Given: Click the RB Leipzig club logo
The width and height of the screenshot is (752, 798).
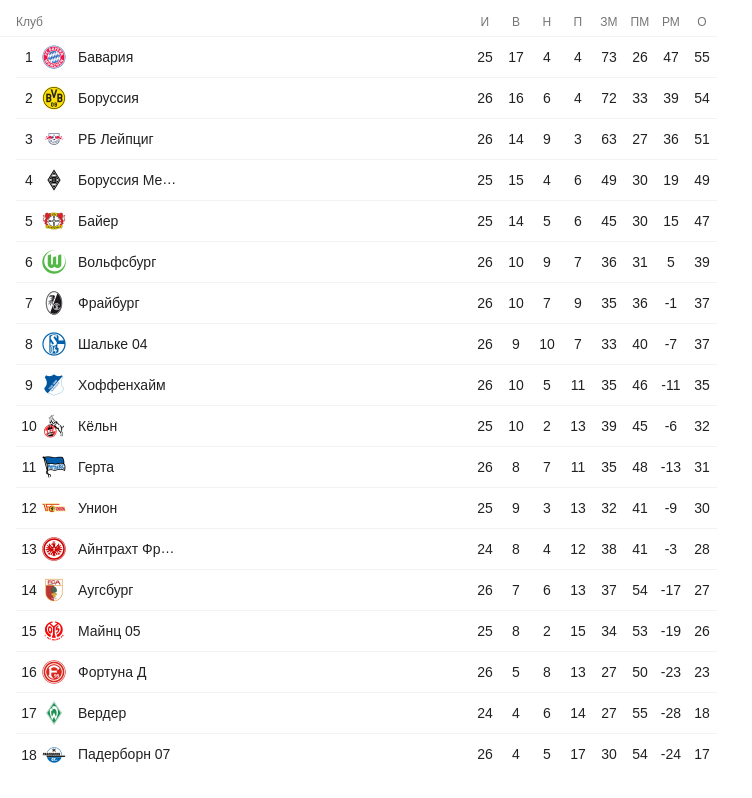Looking at the screenshot, I should click(54, 139).
